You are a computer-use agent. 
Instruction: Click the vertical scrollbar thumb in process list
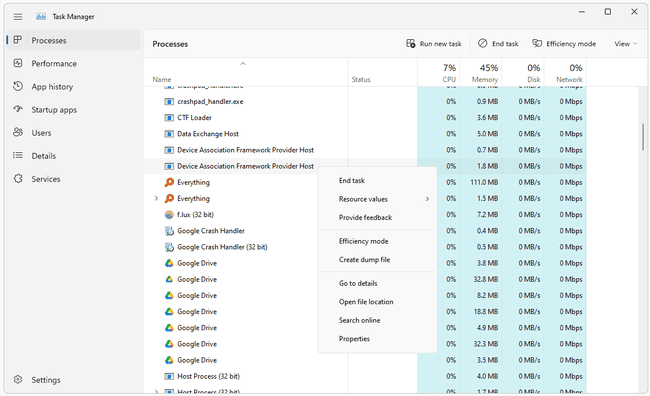(643, 137)
